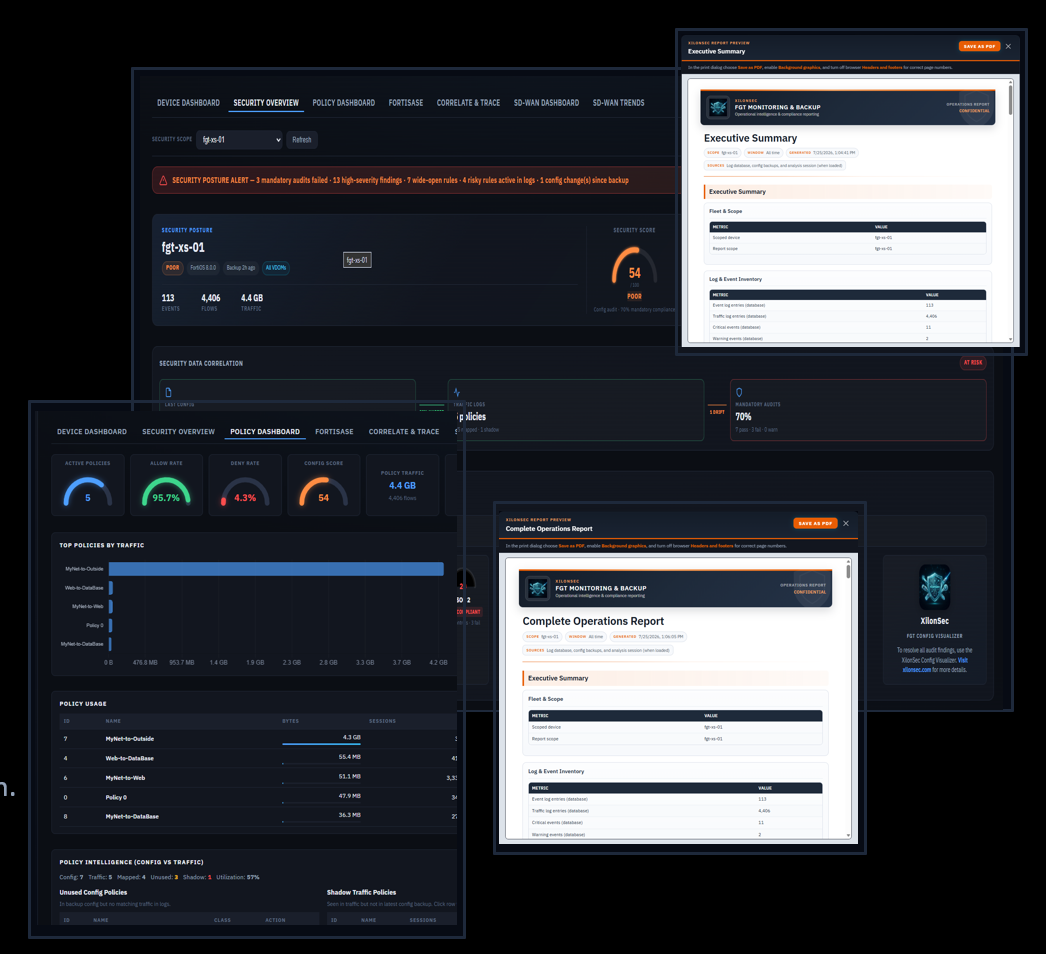This screenshot has width=1046, height=954.
Task: Click Save as PDF in Executive Summary preview
Action: tap(979, 46)
